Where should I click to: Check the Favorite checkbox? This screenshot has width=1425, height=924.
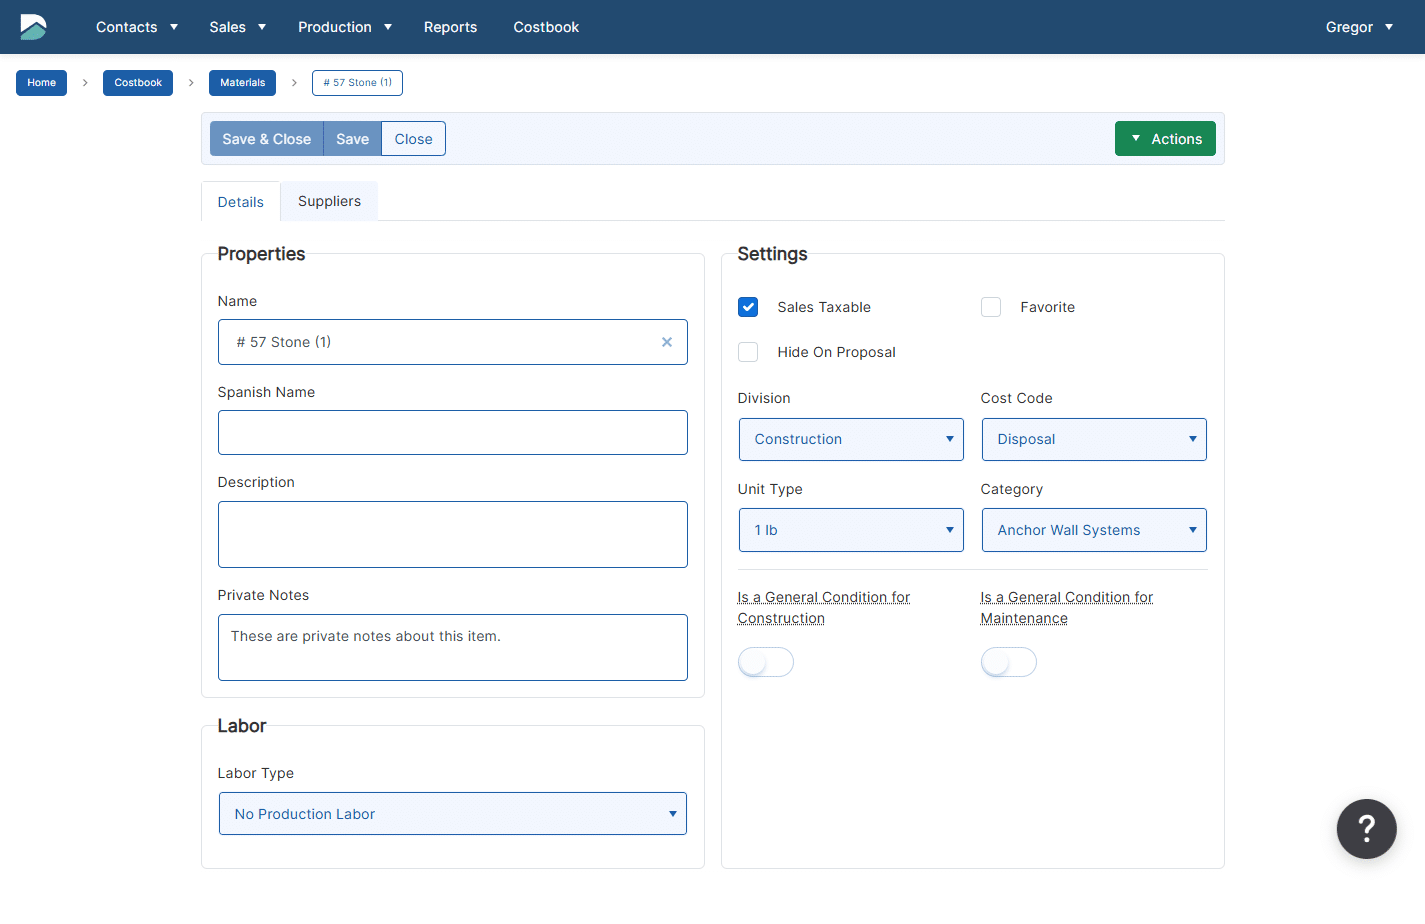click(x=991, y=307)
